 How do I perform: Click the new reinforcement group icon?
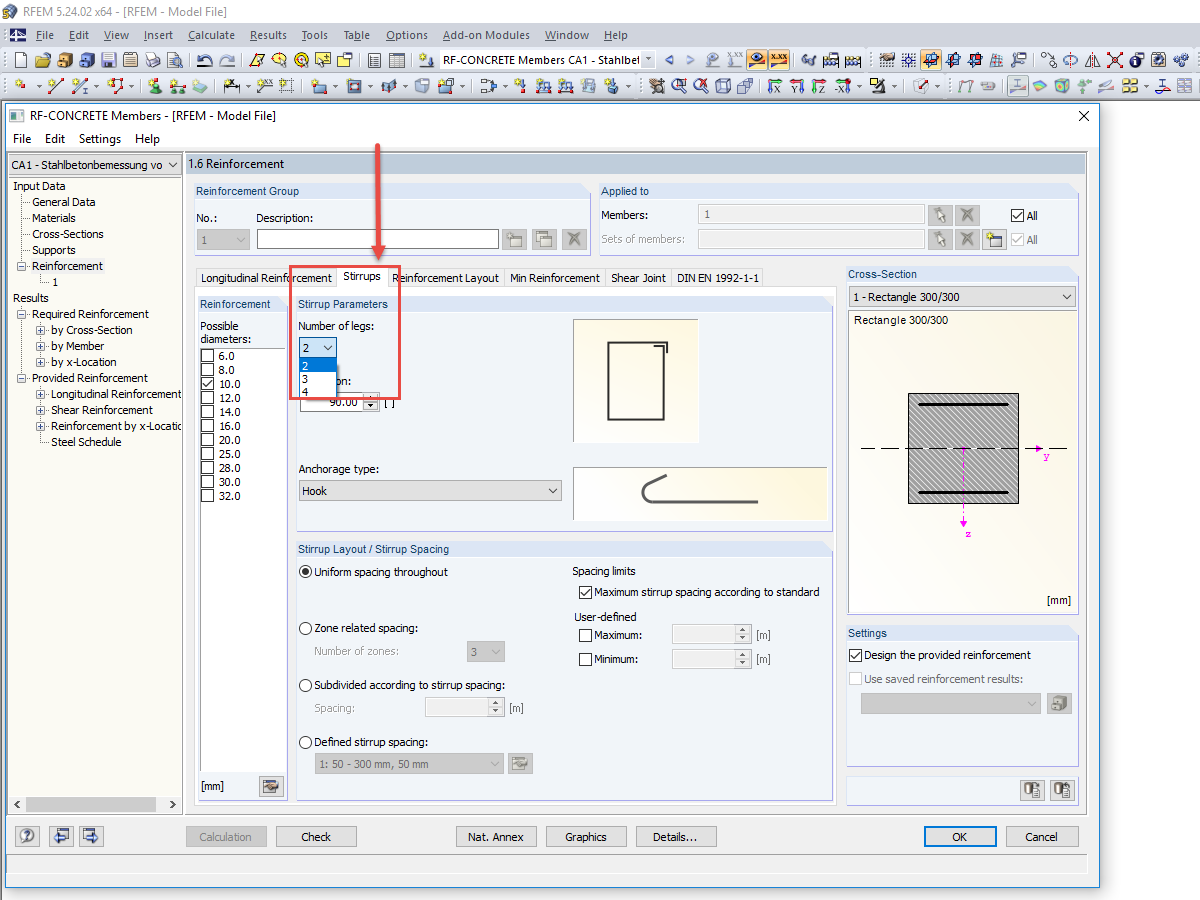point(514,239)
